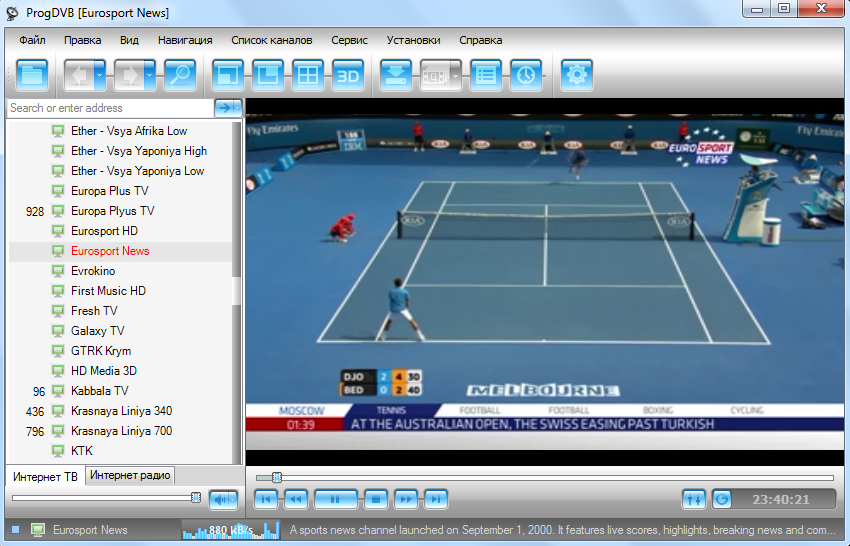The width and height of the screenshot is (850, 546).
Task: Expand back button history dropdown arrow
Action: click(100, 75)
